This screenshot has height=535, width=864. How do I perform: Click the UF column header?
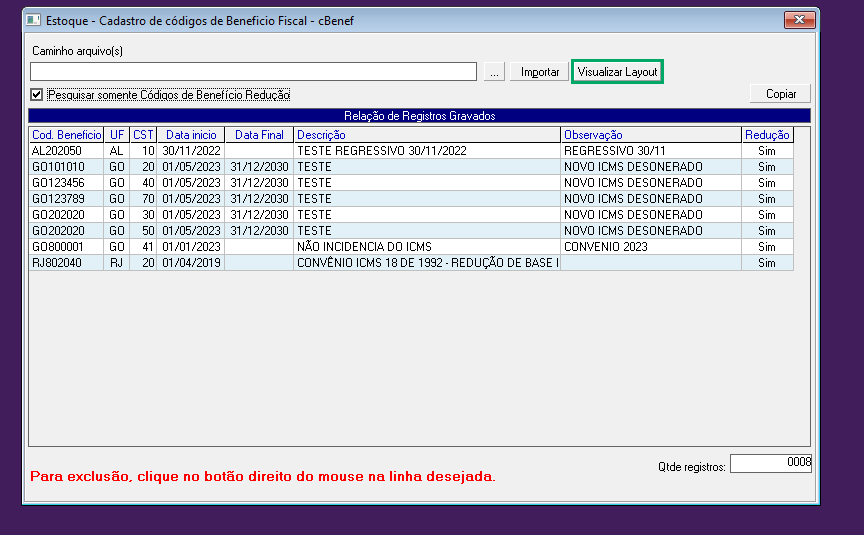[x=117, y=135]
